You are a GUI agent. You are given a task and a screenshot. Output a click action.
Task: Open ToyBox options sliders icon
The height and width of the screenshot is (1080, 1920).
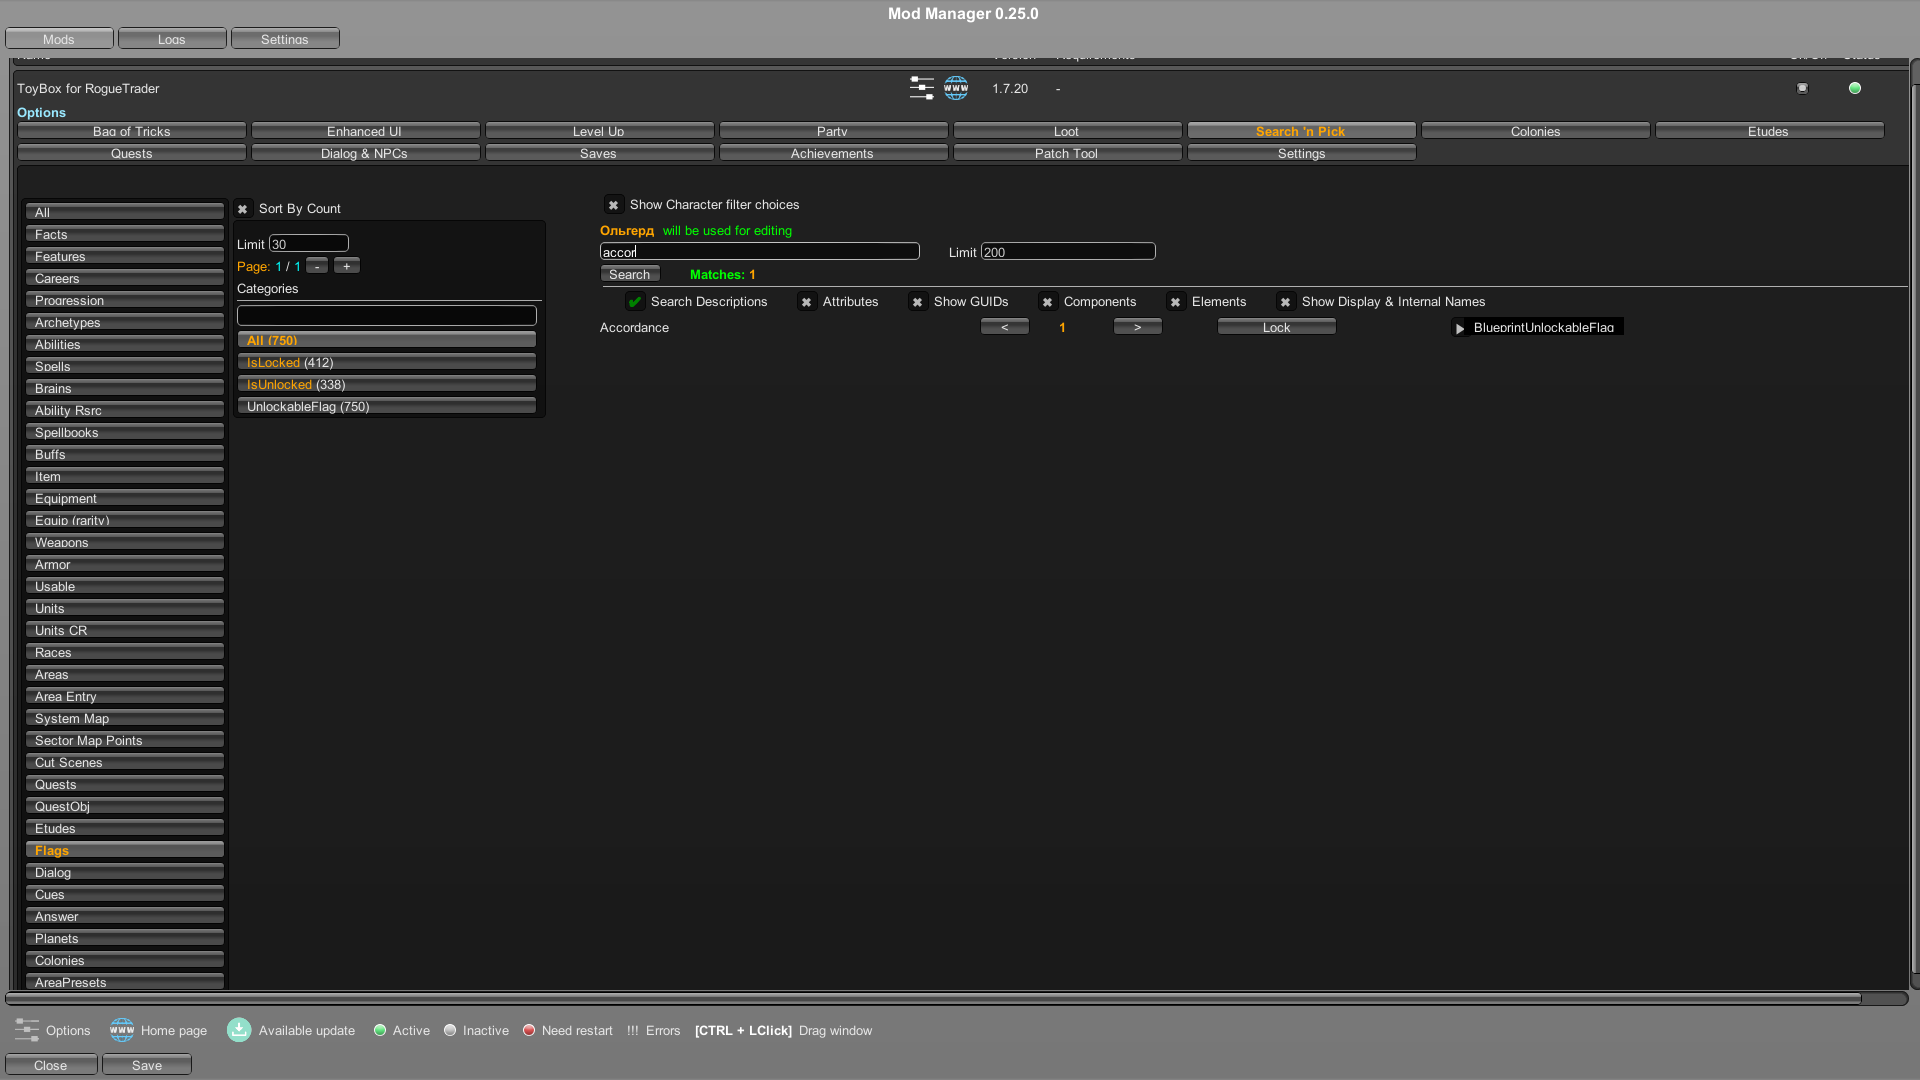point(921,88)
